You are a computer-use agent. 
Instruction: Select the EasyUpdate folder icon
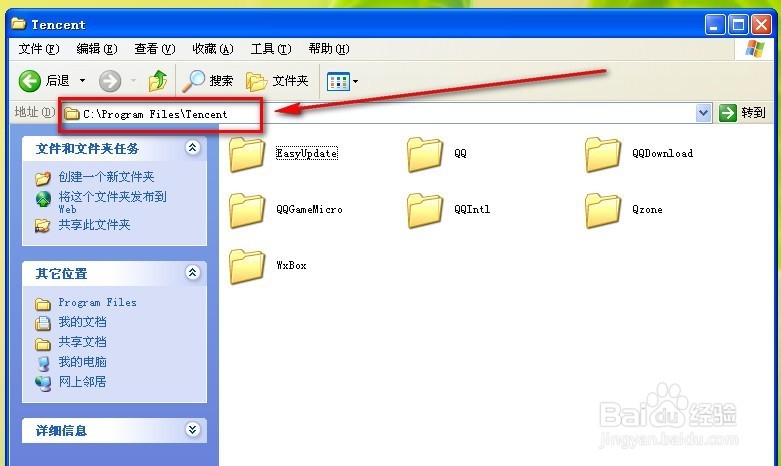(x=247, y=155)
